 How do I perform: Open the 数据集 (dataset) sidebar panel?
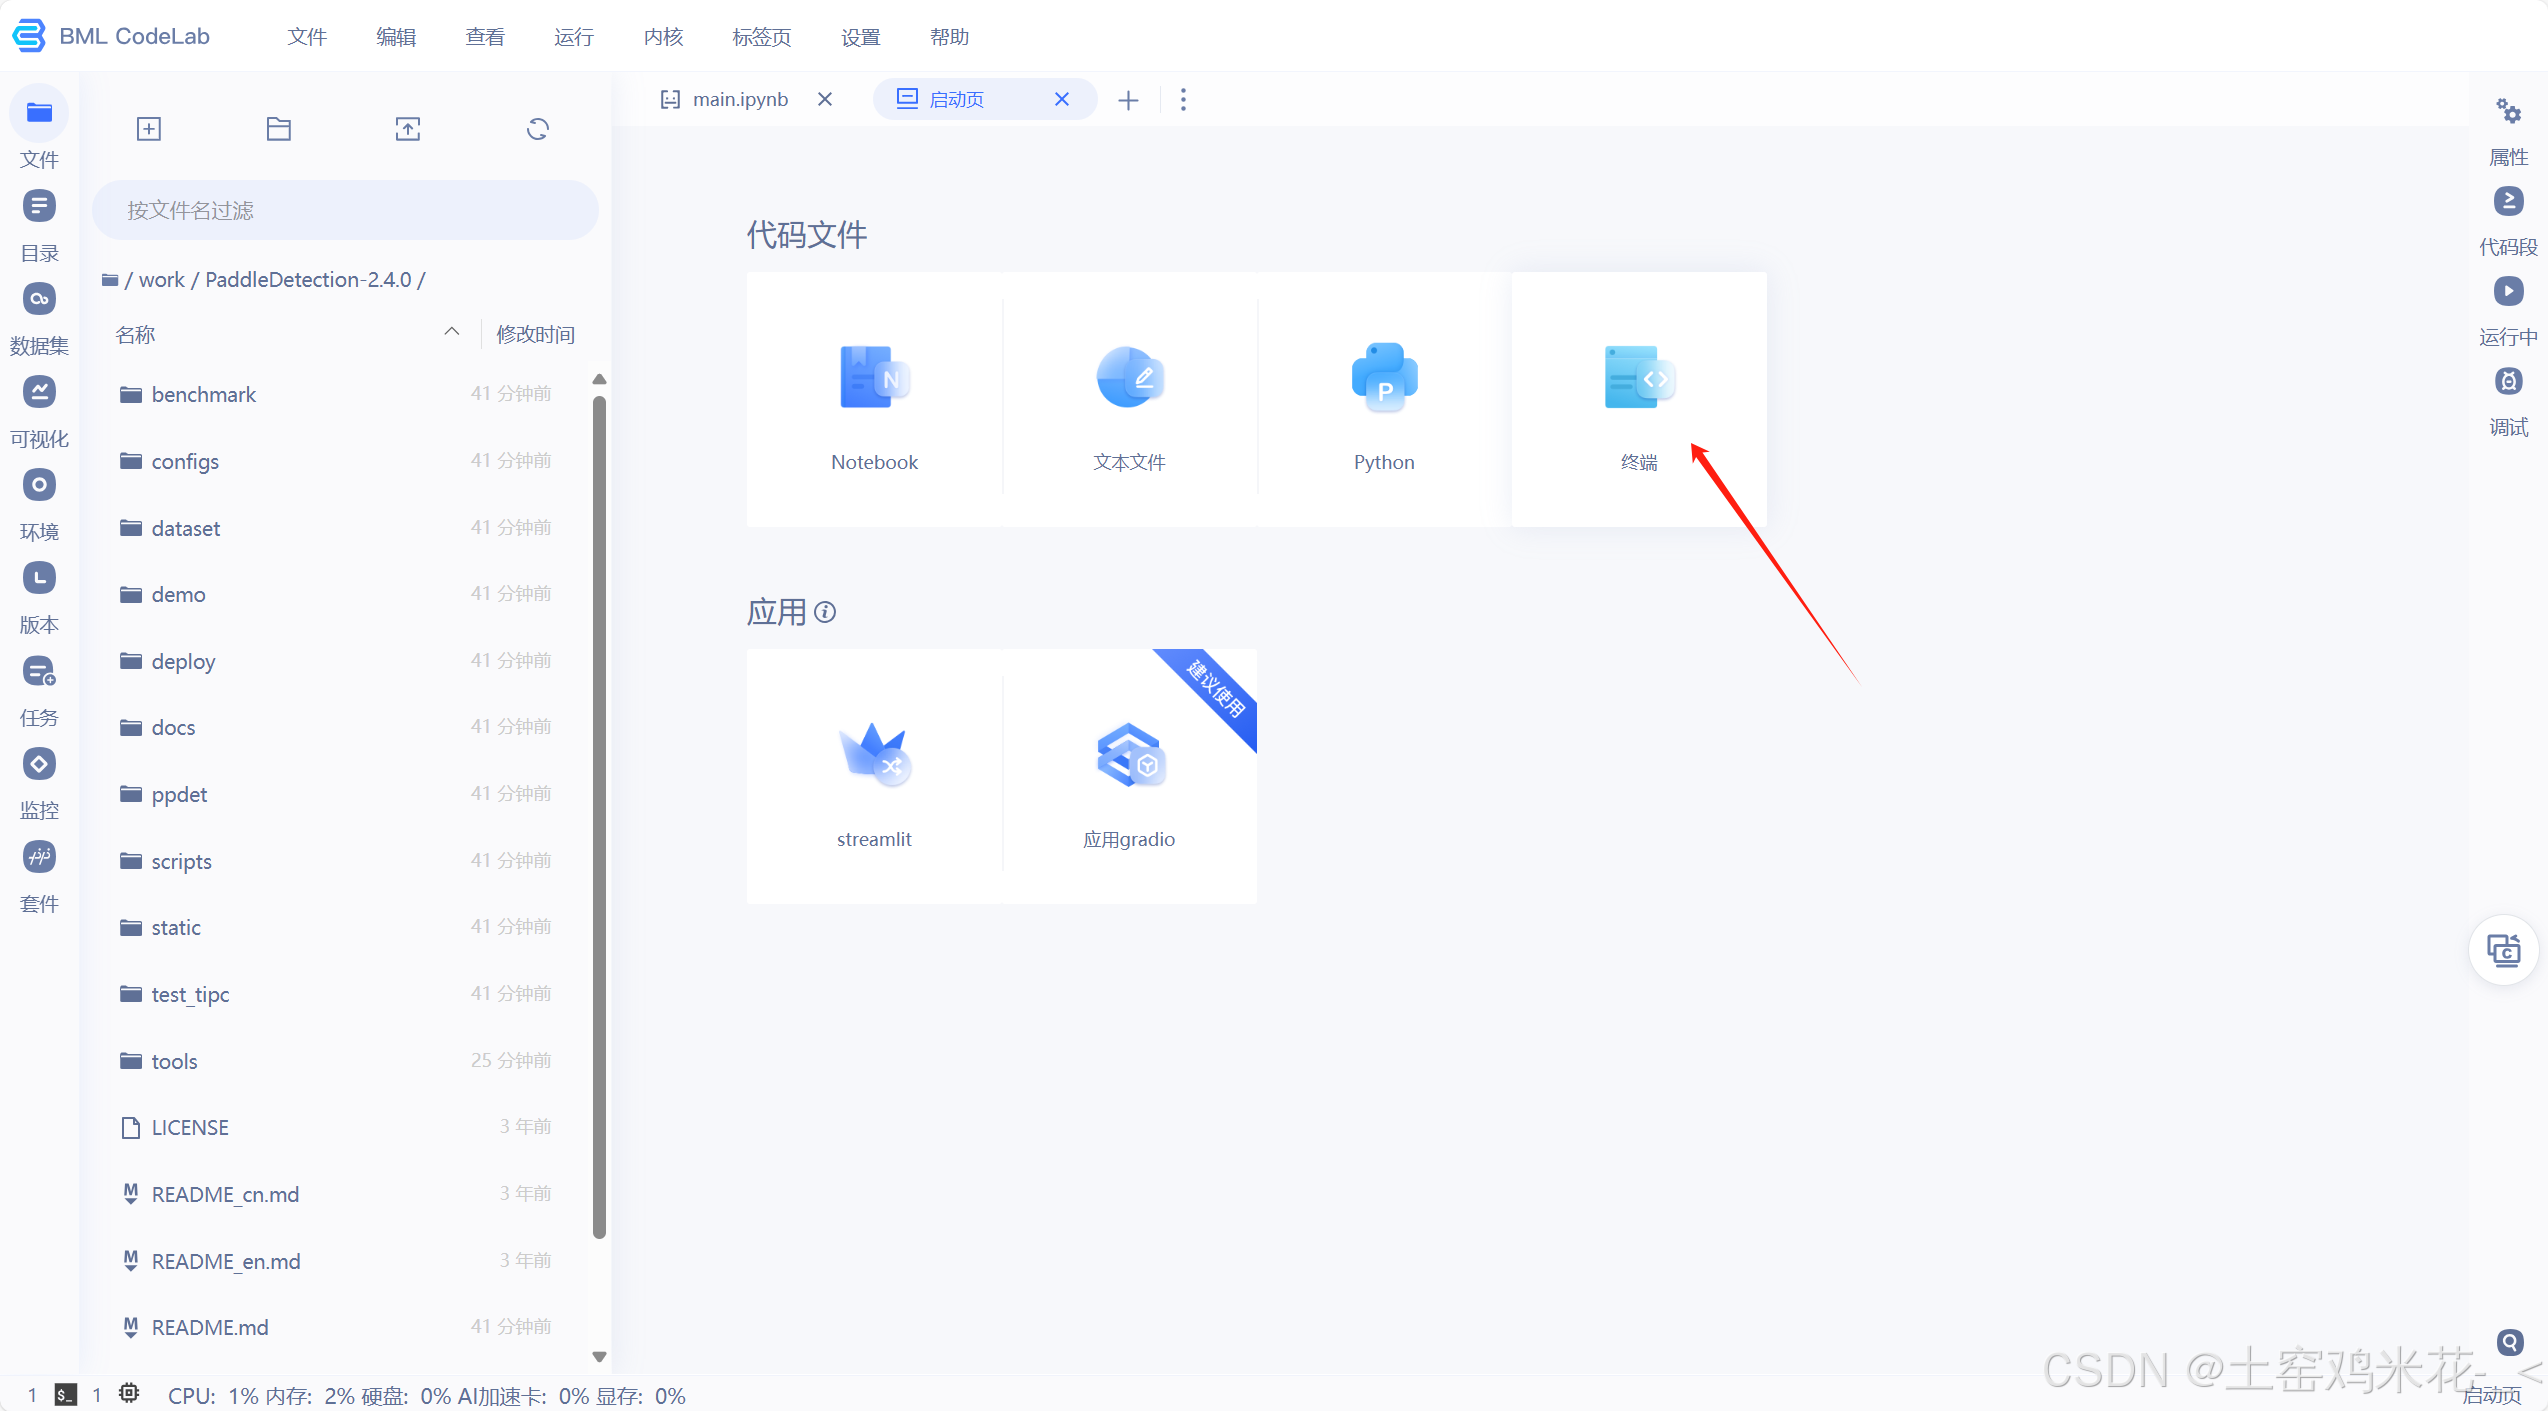pos(39,300)
